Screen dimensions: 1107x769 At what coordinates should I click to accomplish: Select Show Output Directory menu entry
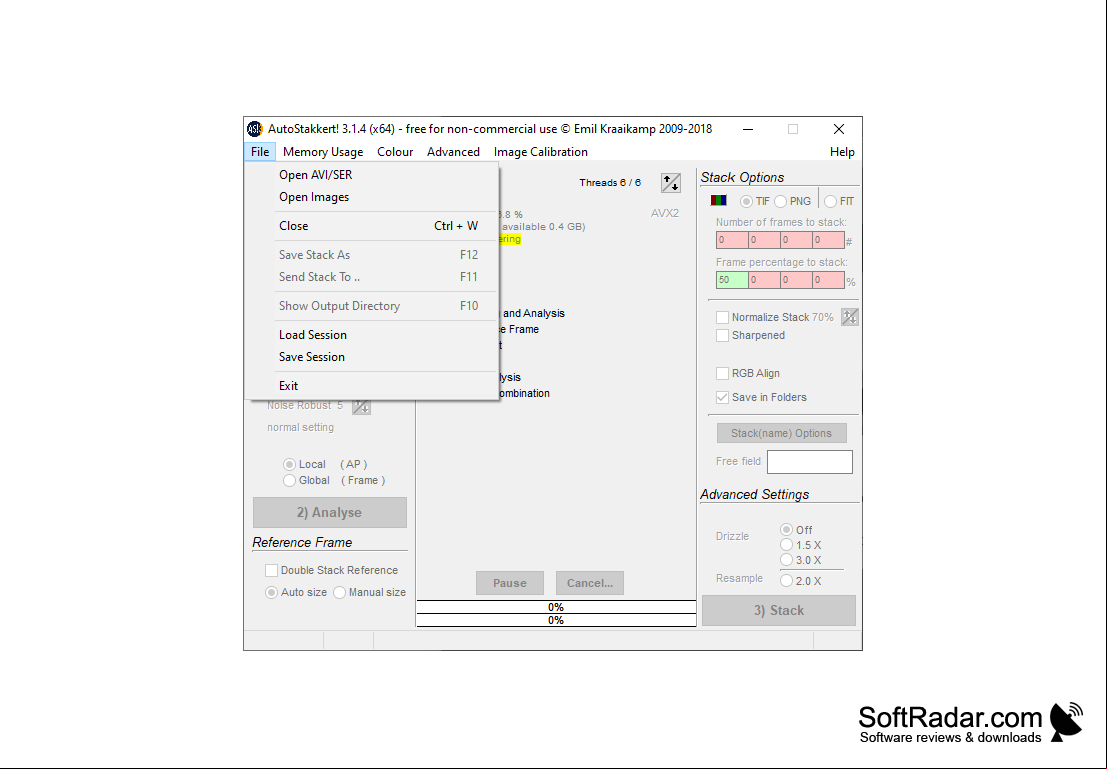pos(371,306)
